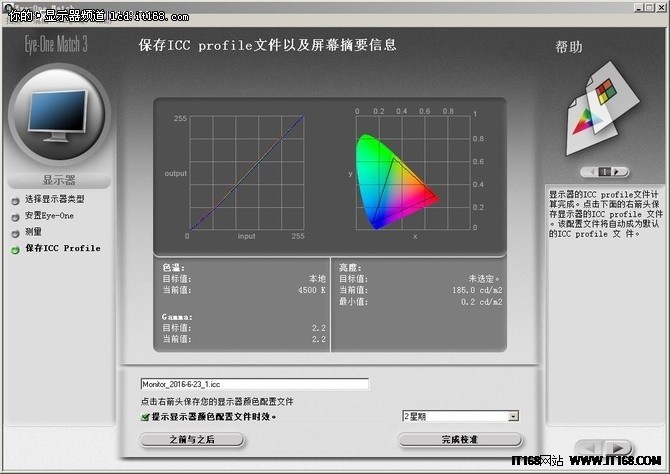Minimize the Eye-One Match window
The image size is (670, 474).
pos(638,7)
